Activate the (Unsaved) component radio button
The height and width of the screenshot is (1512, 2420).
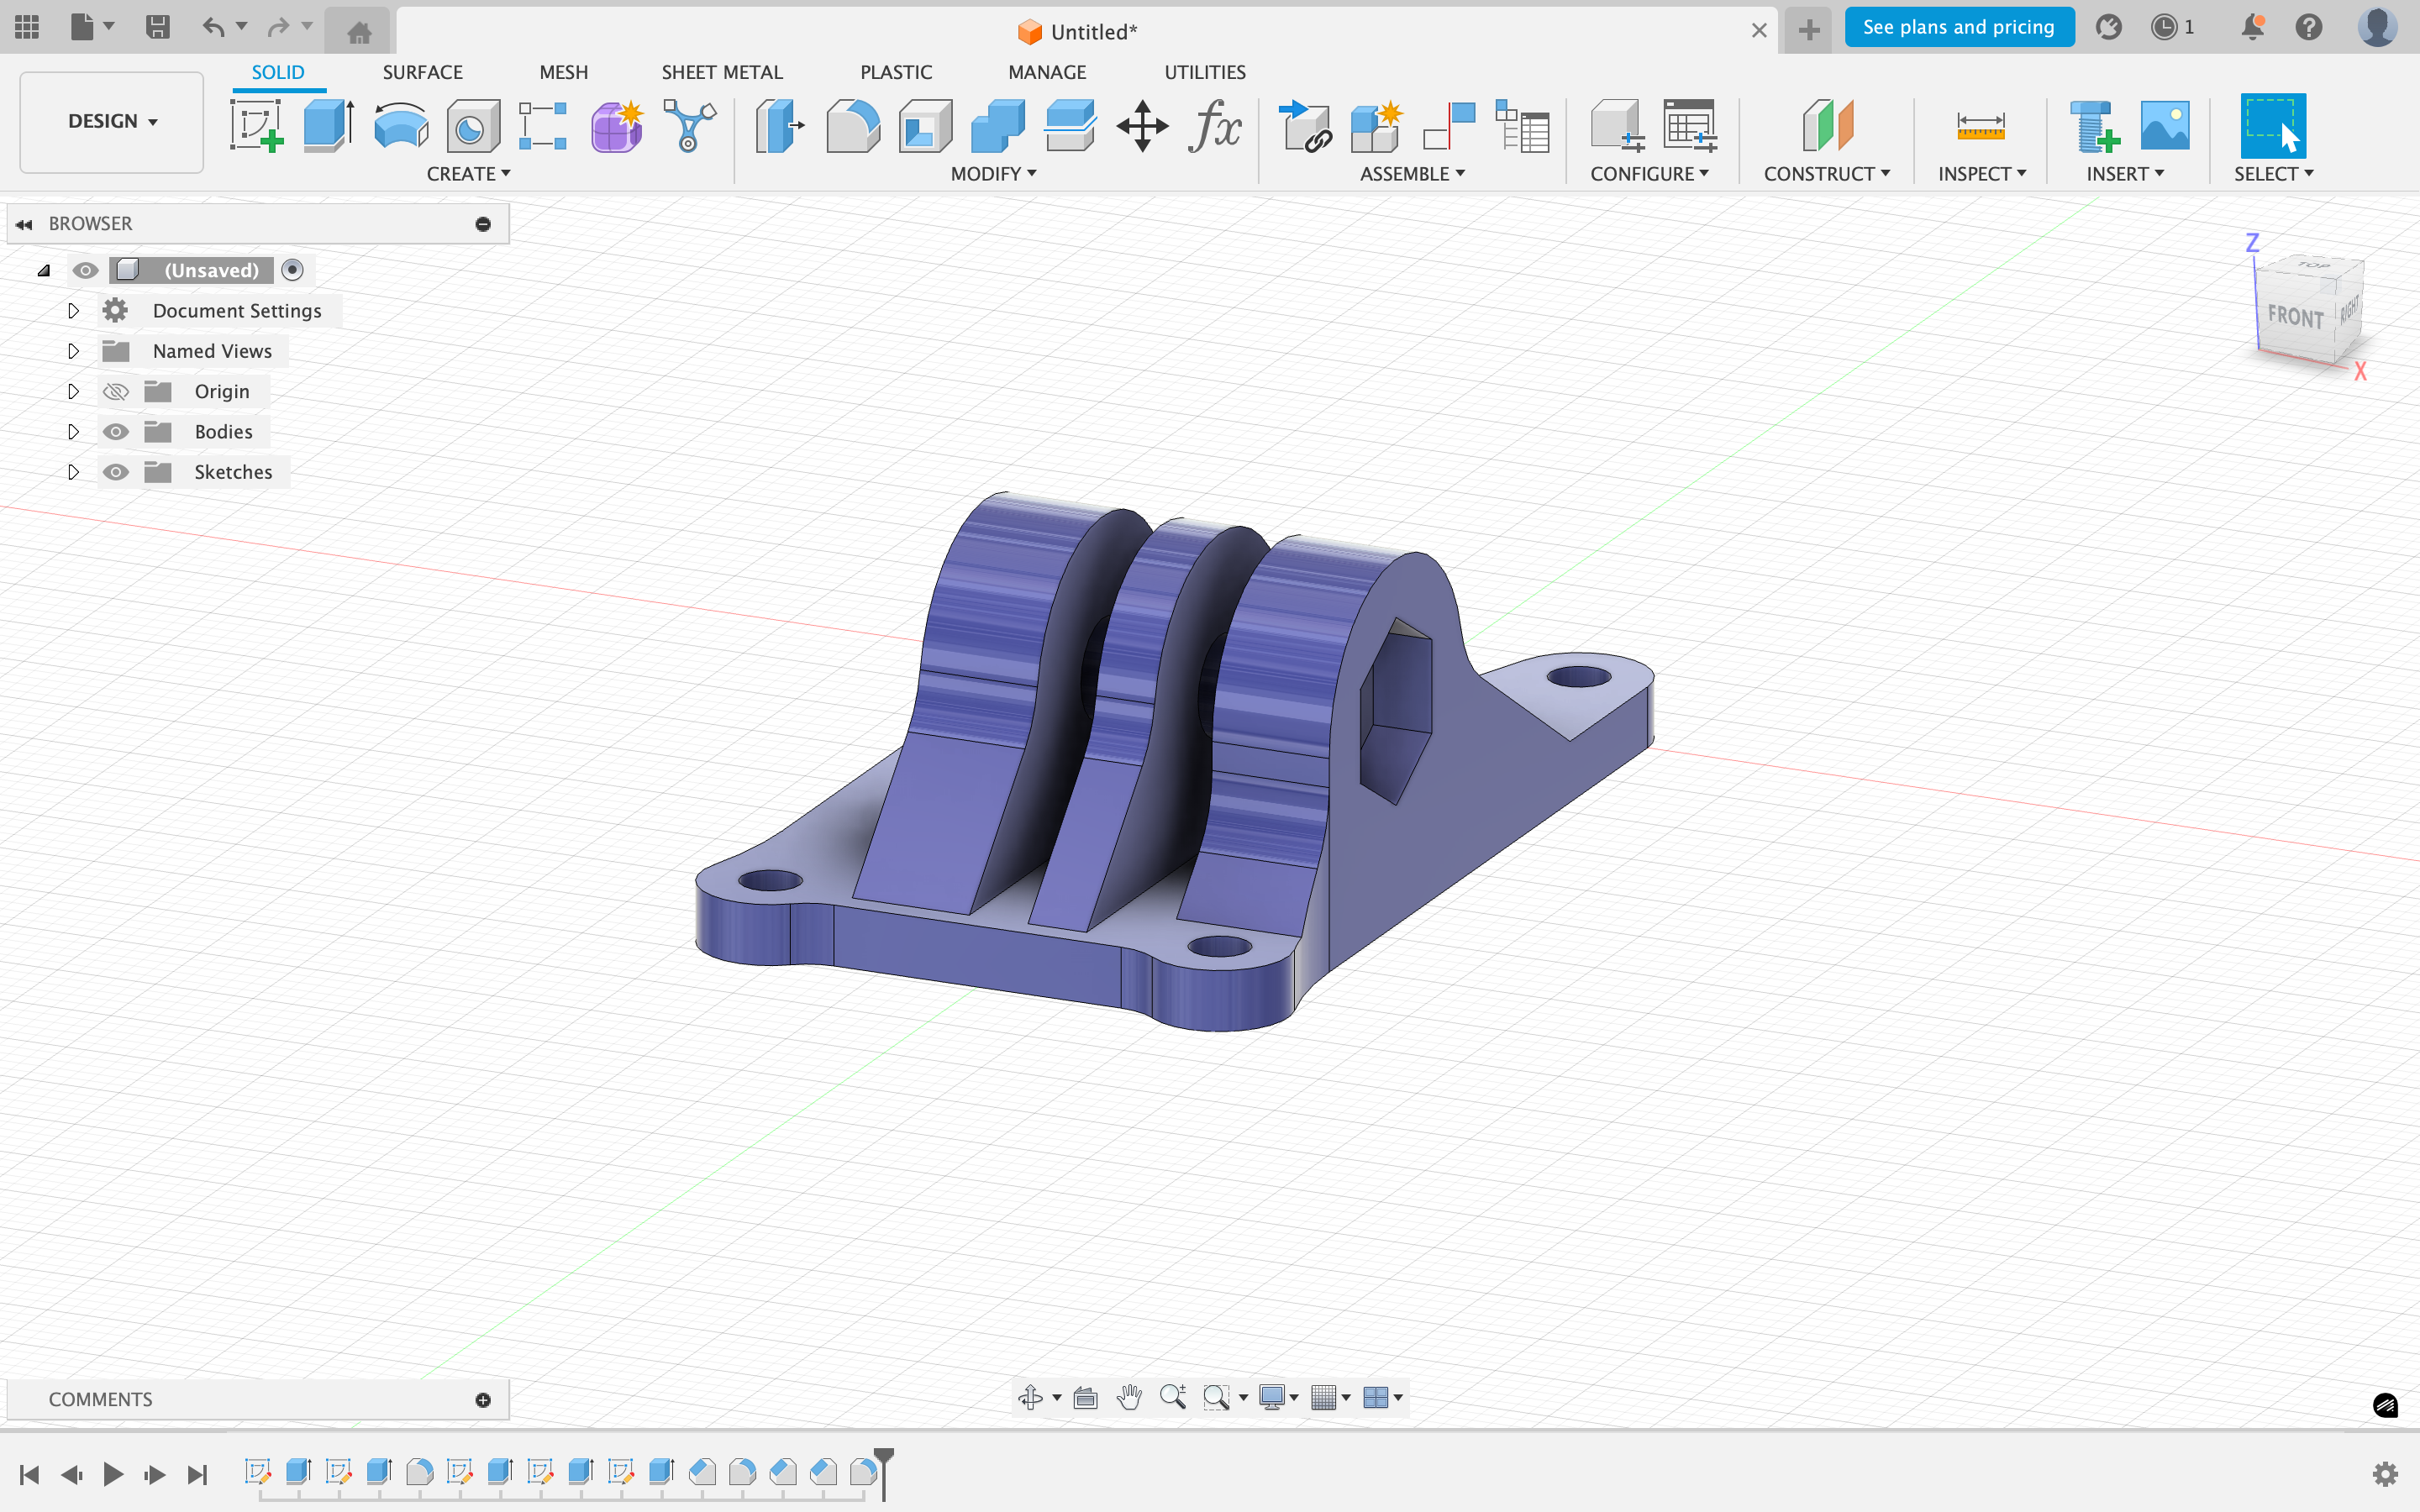pyautogui.click(x=292, y=270)
